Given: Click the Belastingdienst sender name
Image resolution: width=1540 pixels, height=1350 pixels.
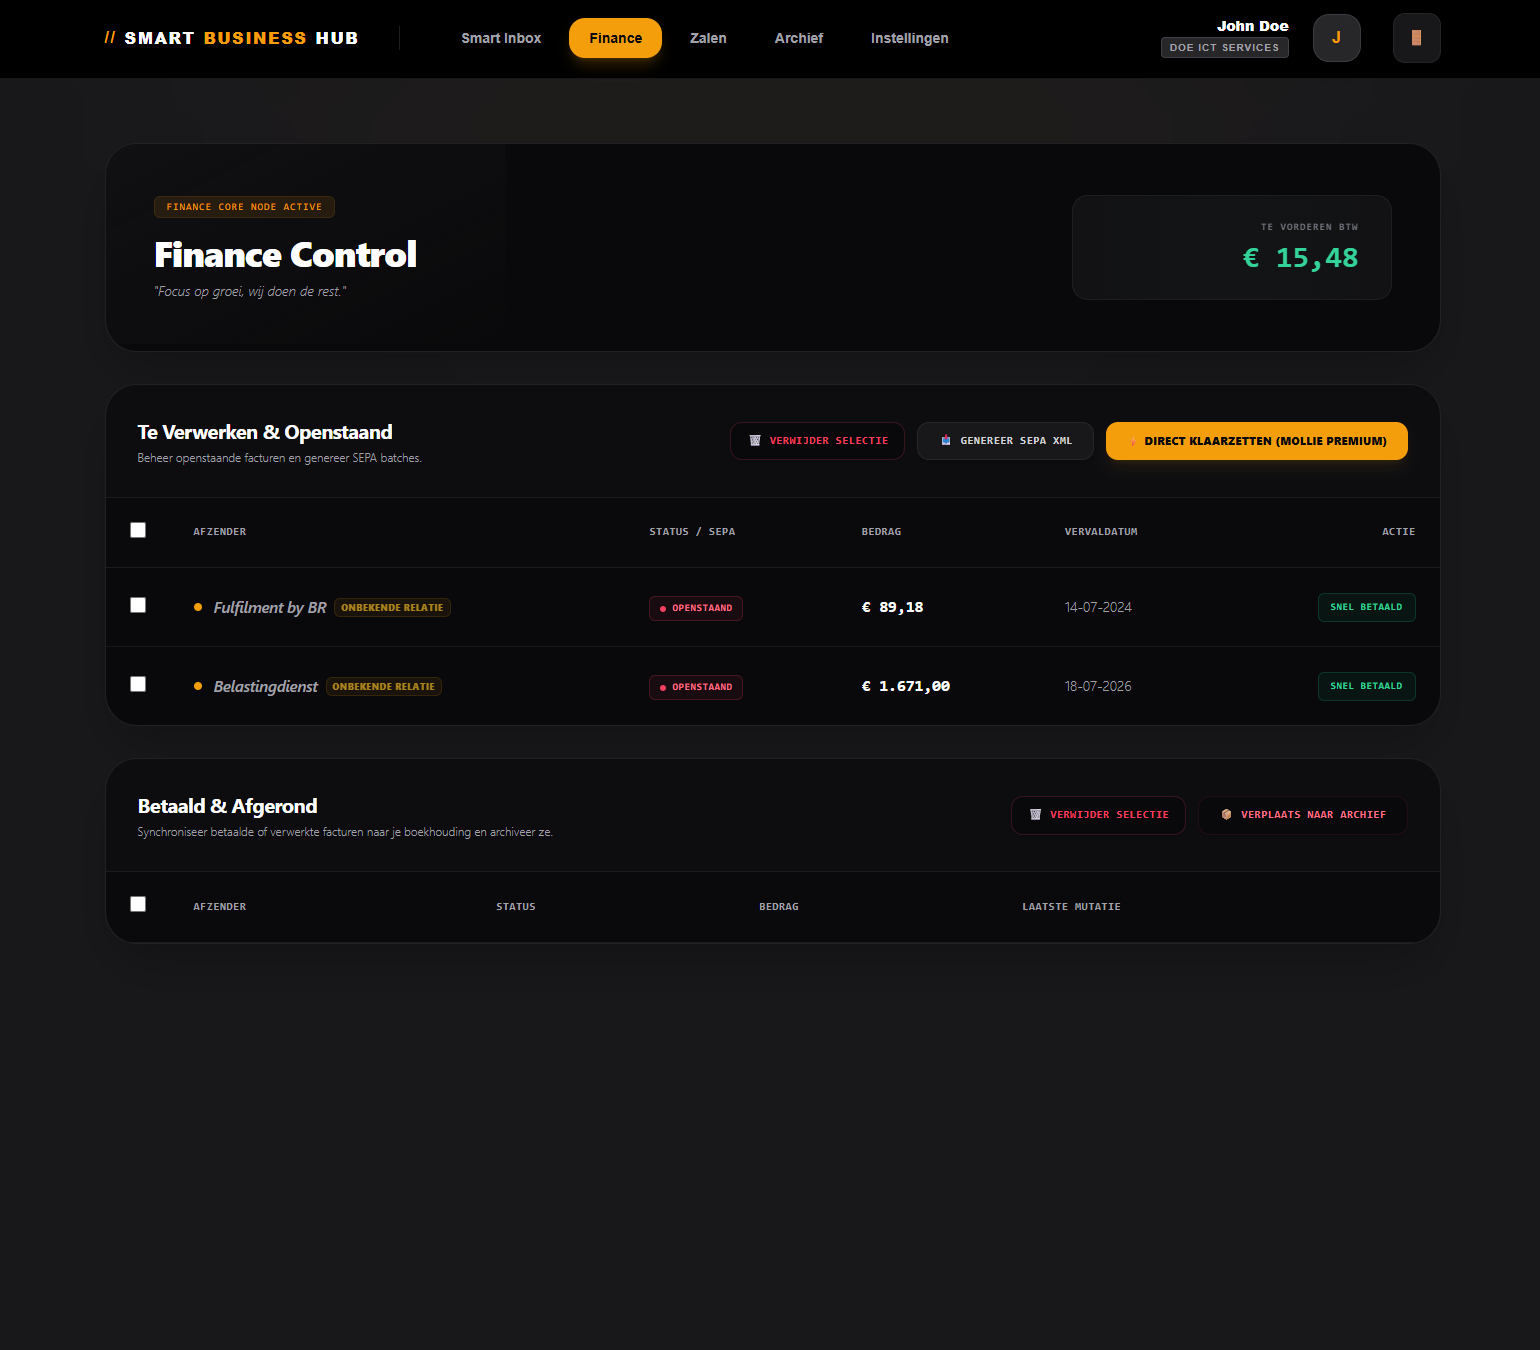Looking at the screenshot, I should (265, 686).
